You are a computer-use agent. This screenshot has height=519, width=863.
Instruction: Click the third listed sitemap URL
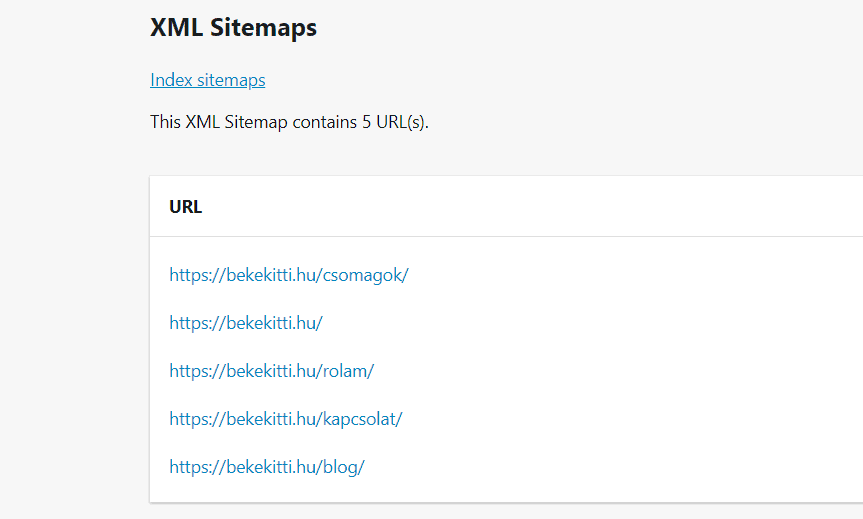272,370
